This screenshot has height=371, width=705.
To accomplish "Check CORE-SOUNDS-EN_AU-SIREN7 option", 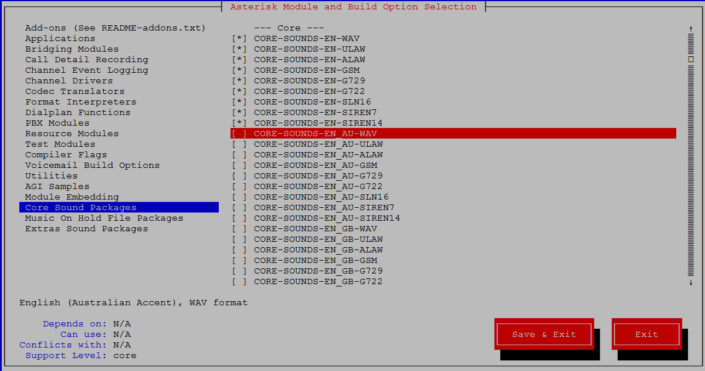I will click(x=239, y=208).
